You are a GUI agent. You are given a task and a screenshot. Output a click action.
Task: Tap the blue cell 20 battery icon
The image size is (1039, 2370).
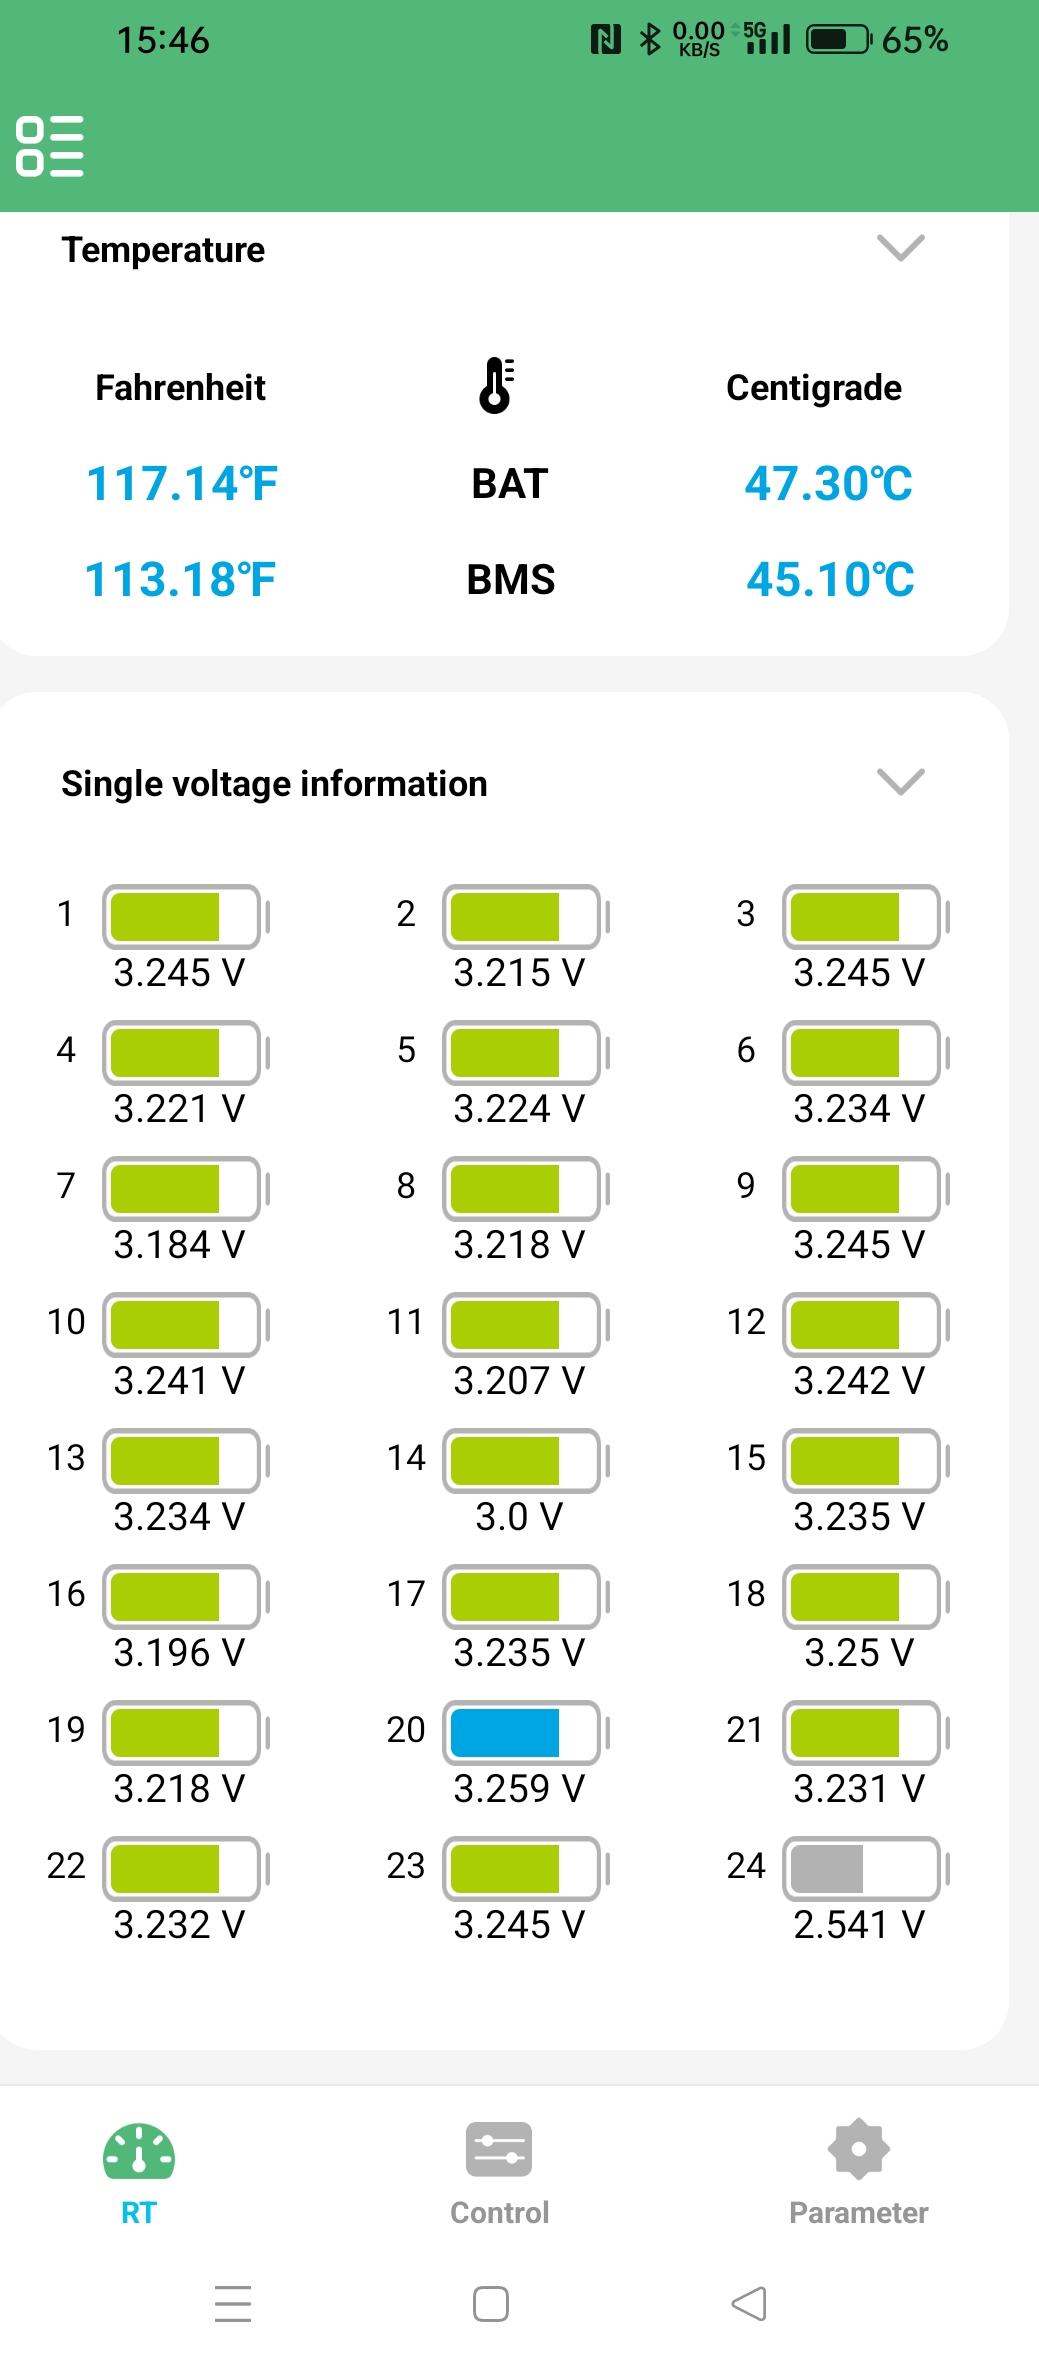tap(523, 1732)
